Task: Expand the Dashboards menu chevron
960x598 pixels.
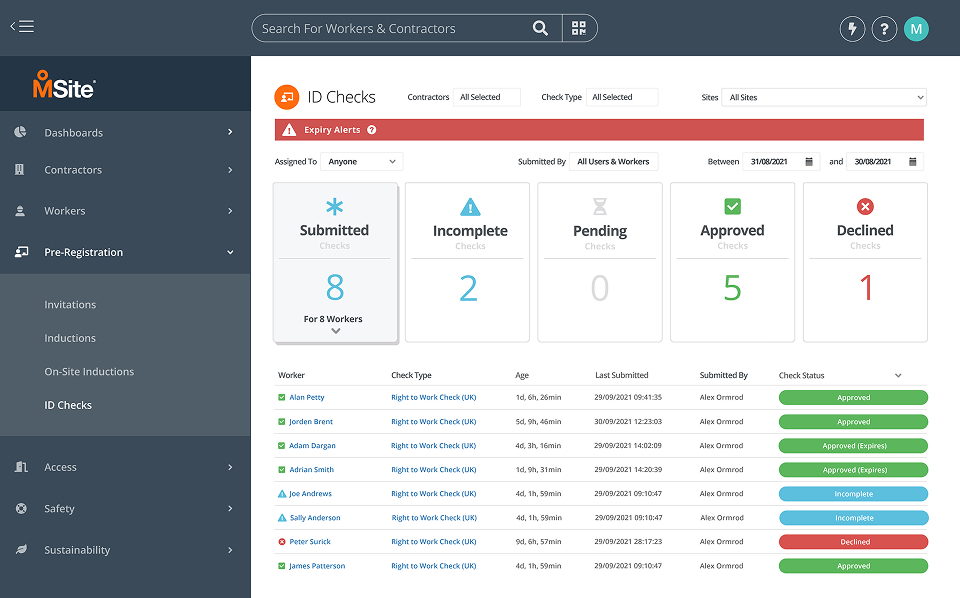Action: (230, 132)
